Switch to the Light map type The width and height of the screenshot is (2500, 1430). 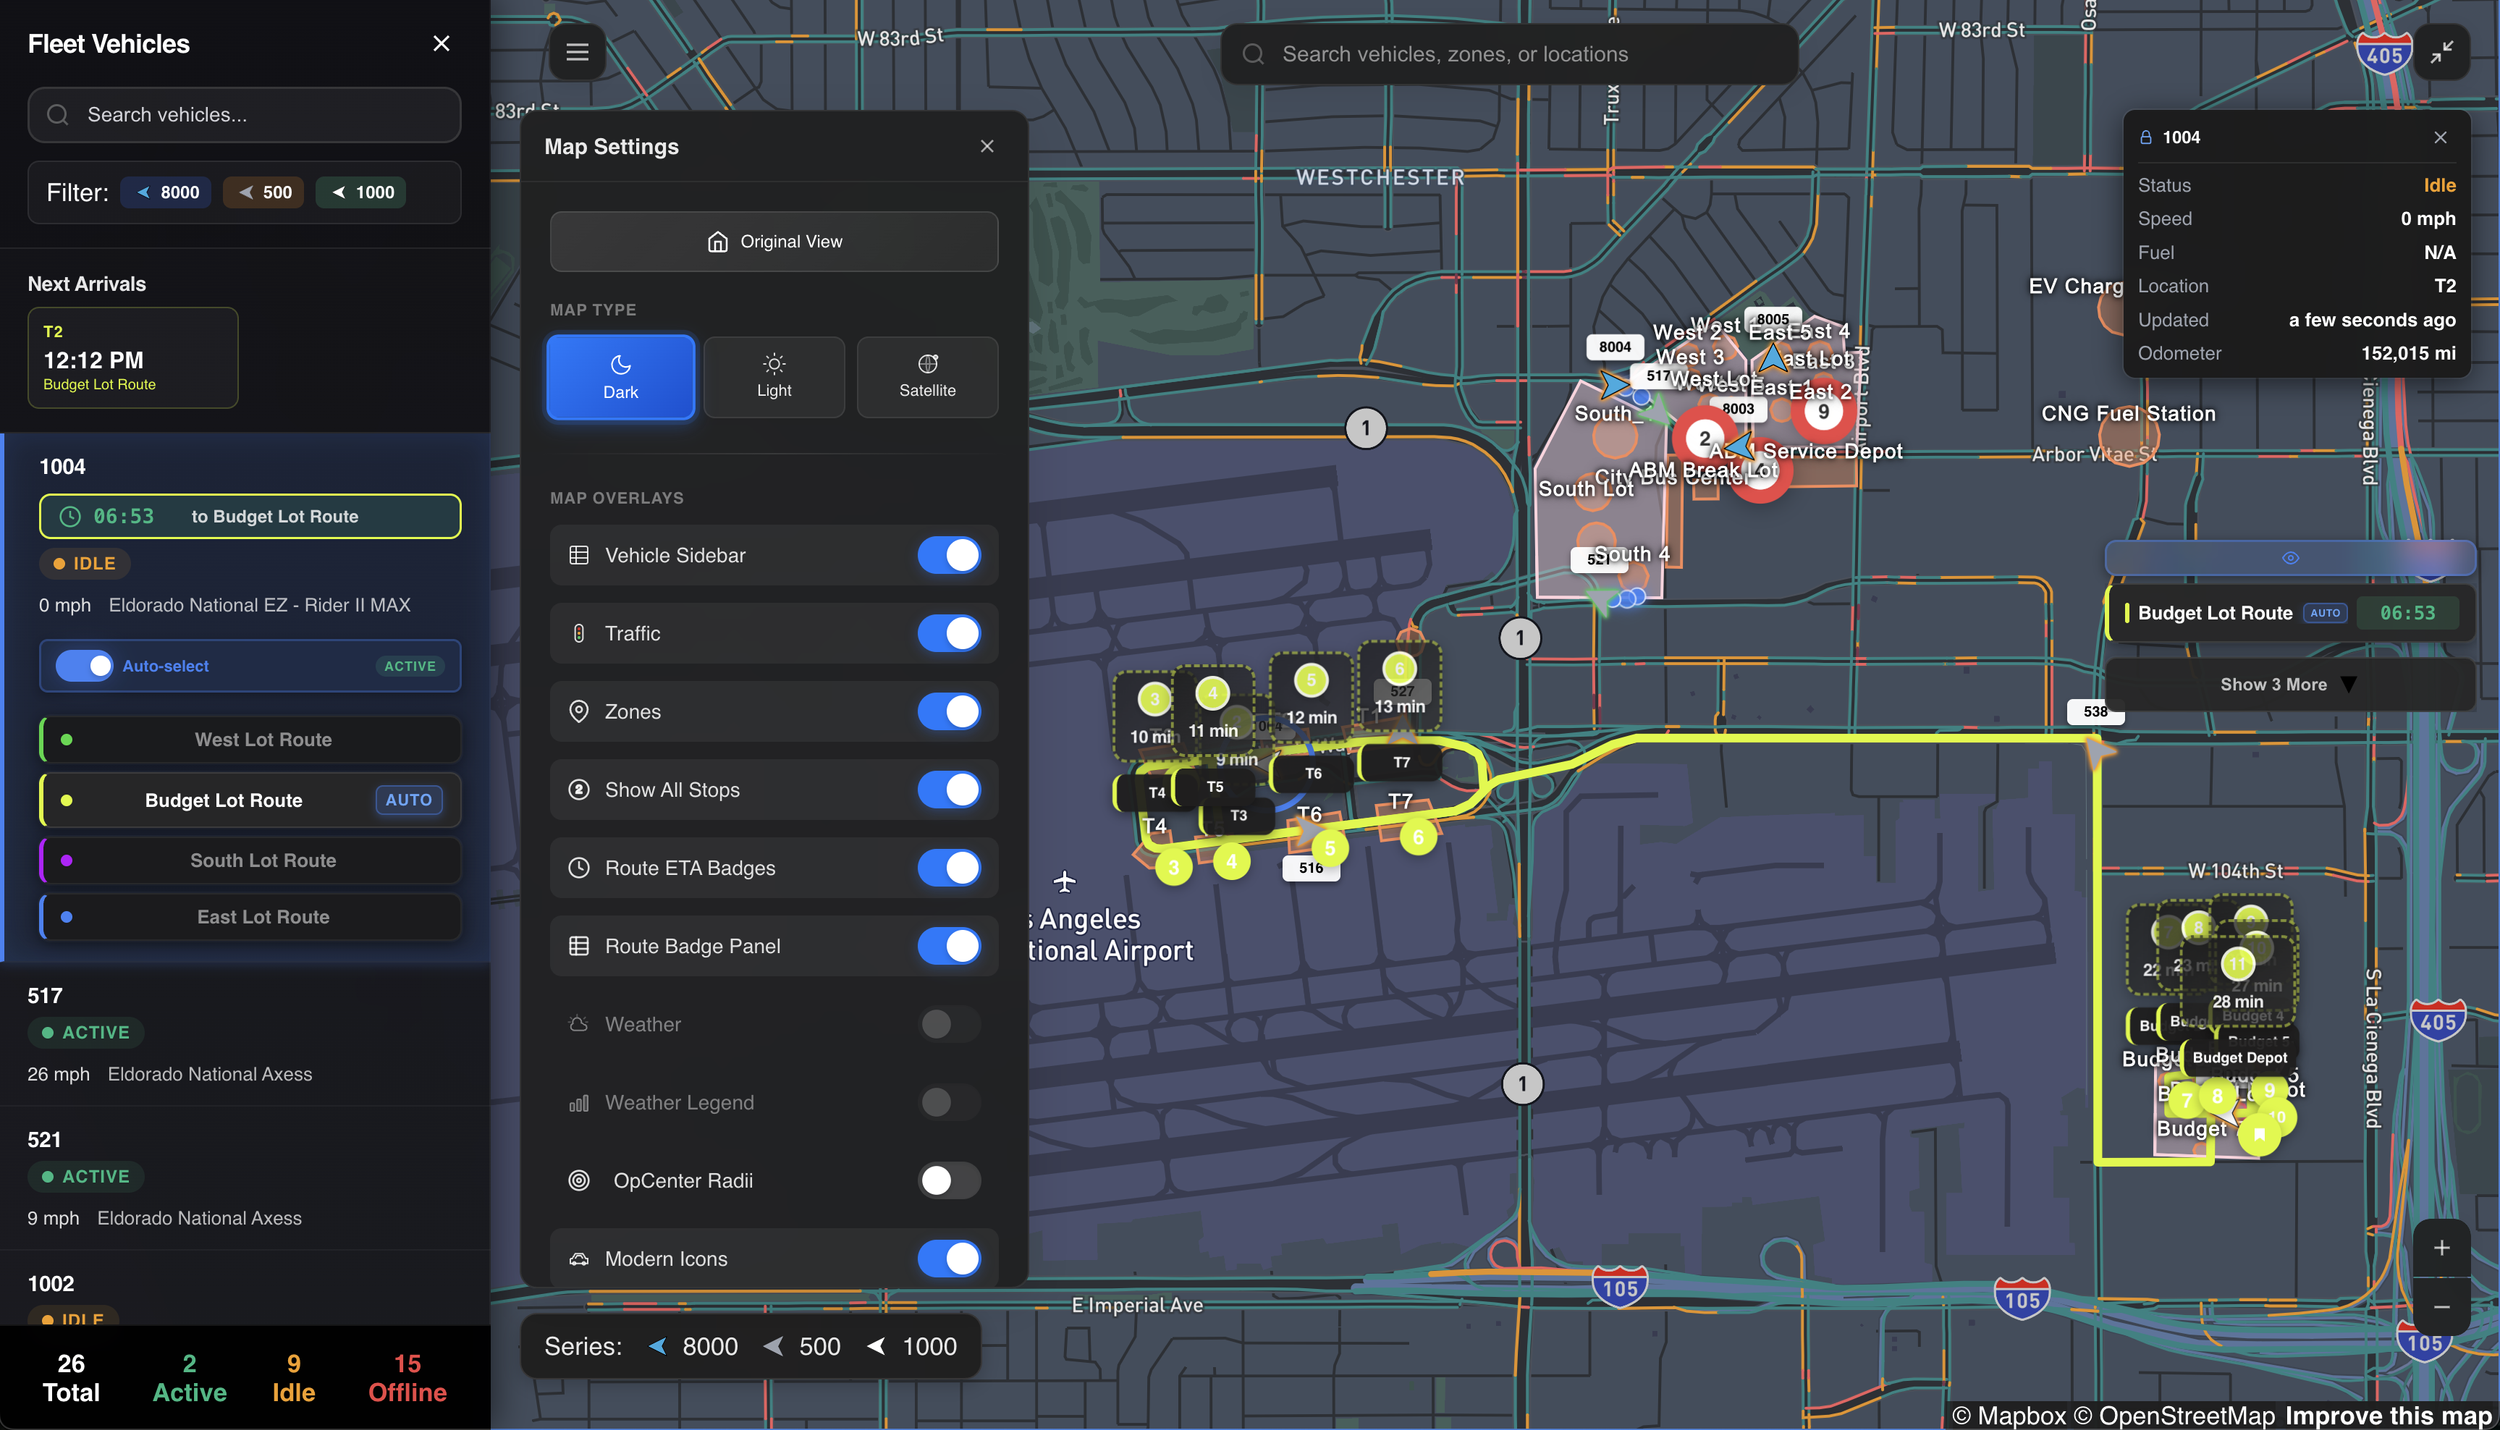click(773, 377)
